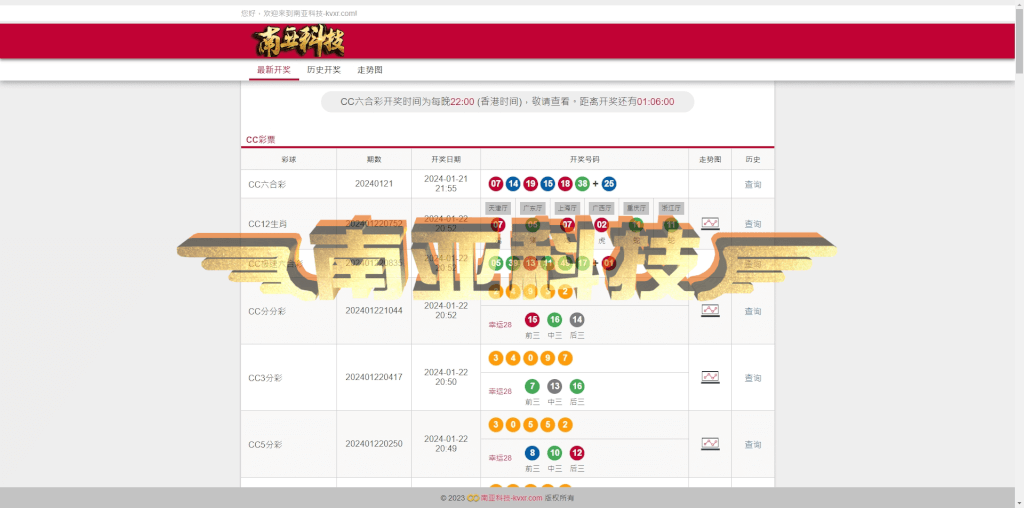The width and height of the screenshot is (1024, 508).
Task: Click the 历史 column header
Action: click(x=752, y=159)
